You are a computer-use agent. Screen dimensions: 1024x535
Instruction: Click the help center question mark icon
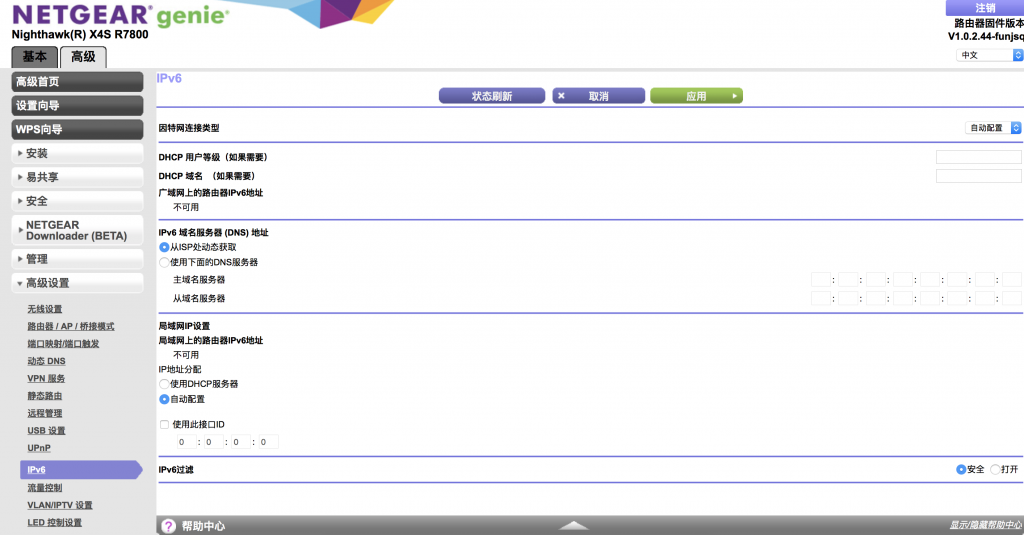pyautogui.click(x=169, y=525)
